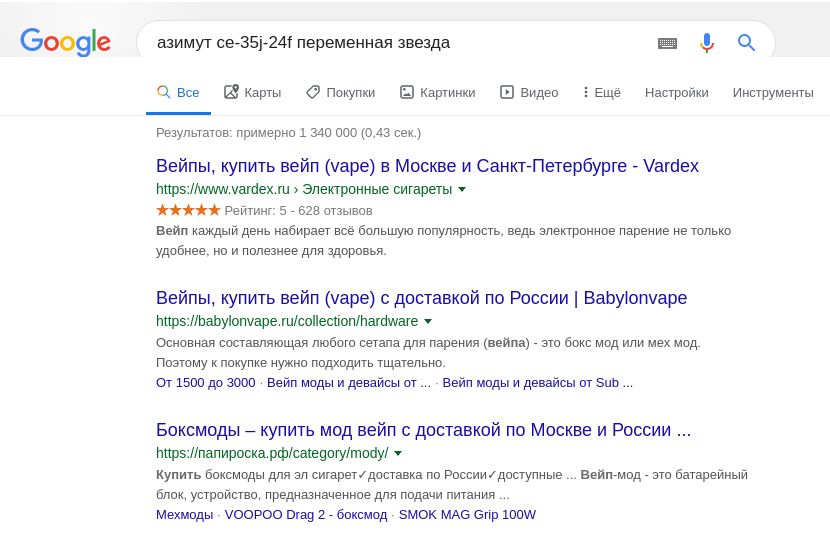Expand the babylonvape.ru URL dropdown arrow
The image size is (830, 544).
point(428,321)
